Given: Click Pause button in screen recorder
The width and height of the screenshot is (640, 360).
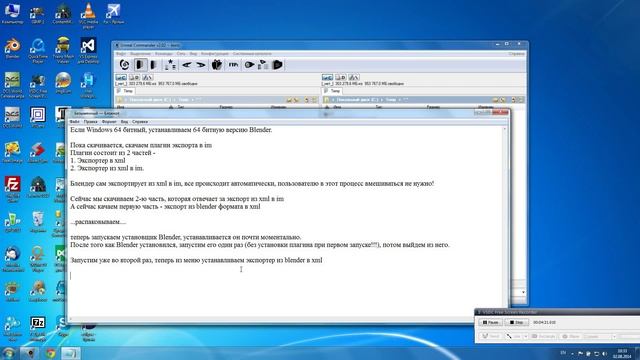Looking at the screenshot, I should click(491, 322).
